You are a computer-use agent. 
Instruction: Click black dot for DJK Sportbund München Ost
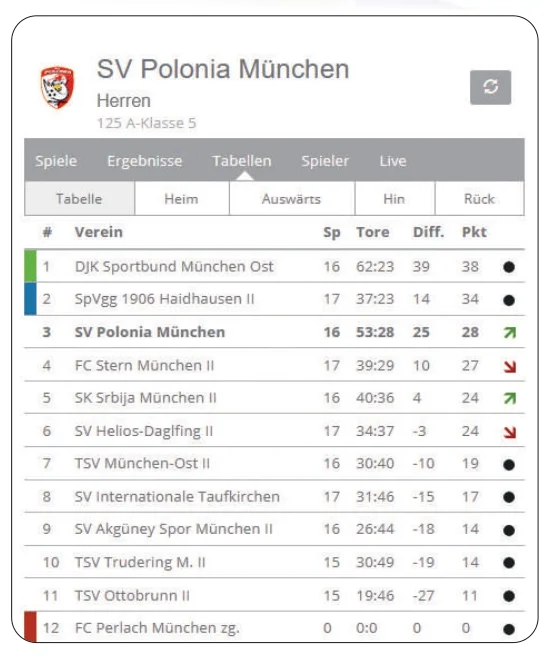508,267
